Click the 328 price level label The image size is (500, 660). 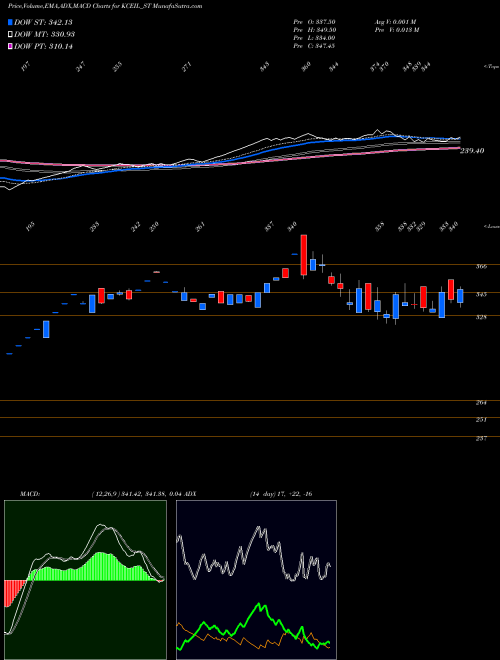coord(481,317)
